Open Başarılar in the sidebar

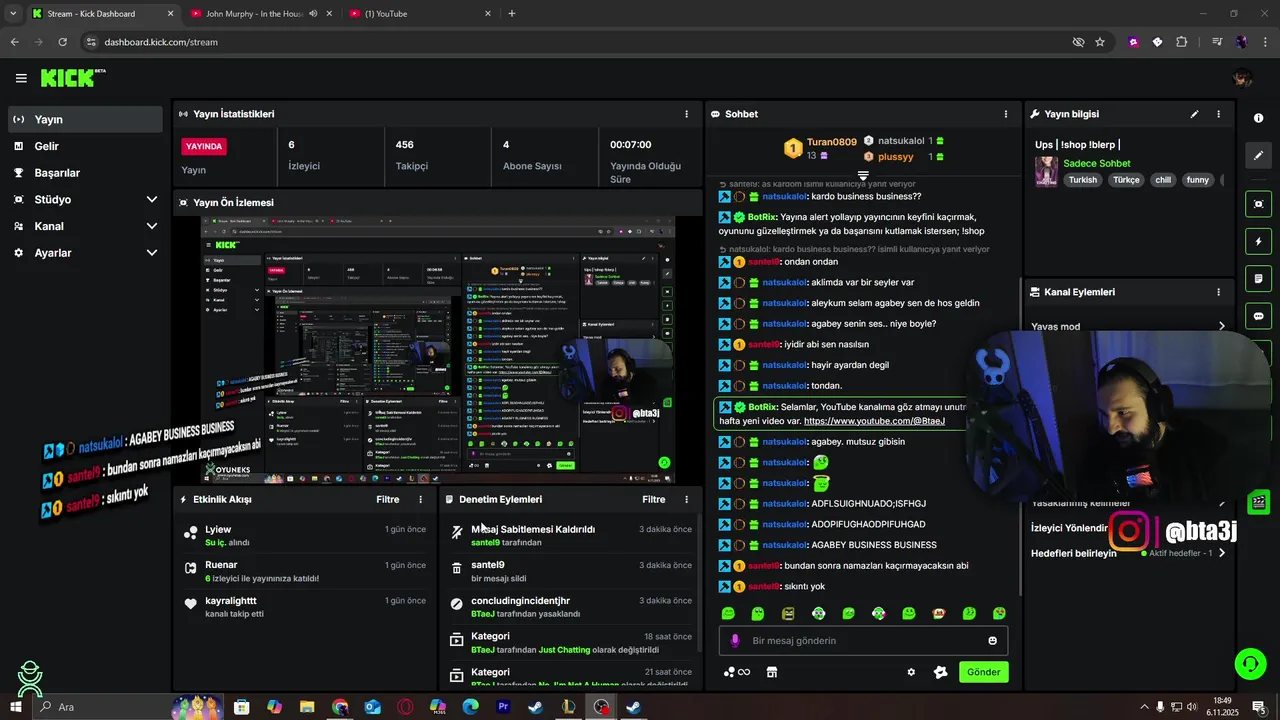(85, 173)
